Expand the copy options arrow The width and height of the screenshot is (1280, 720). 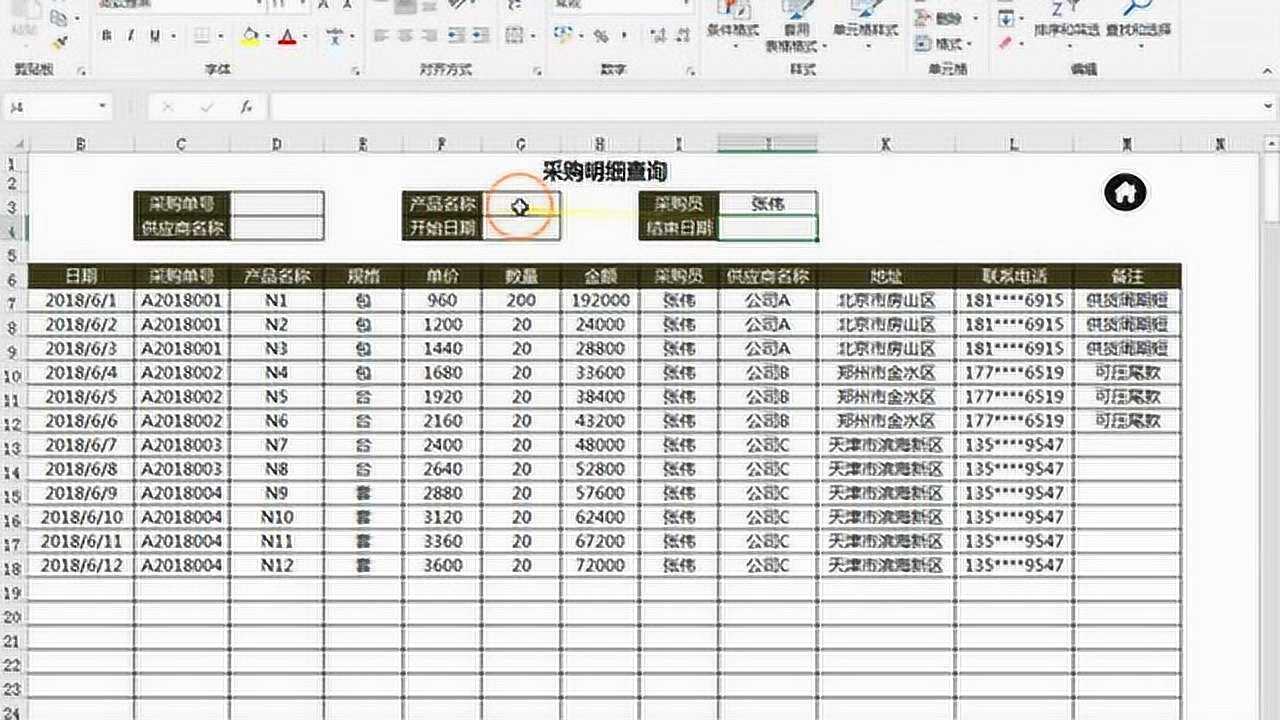click(x=77, y=19)
